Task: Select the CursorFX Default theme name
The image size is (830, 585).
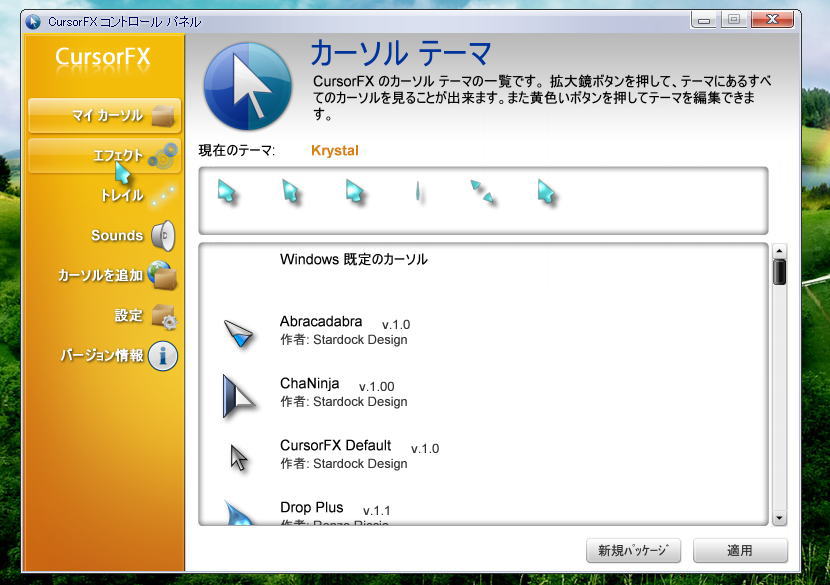Action: pyautogui.click(x=336, y=445)
